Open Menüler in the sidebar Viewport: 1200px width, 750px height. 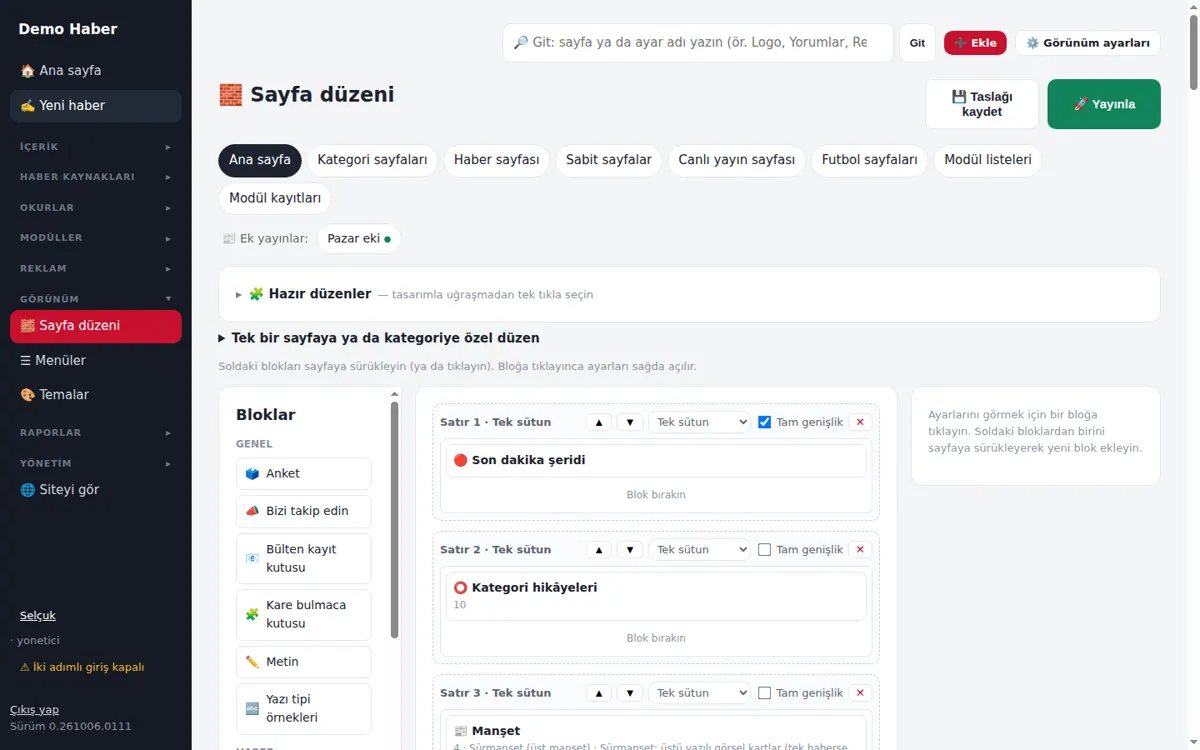(96, 360)
